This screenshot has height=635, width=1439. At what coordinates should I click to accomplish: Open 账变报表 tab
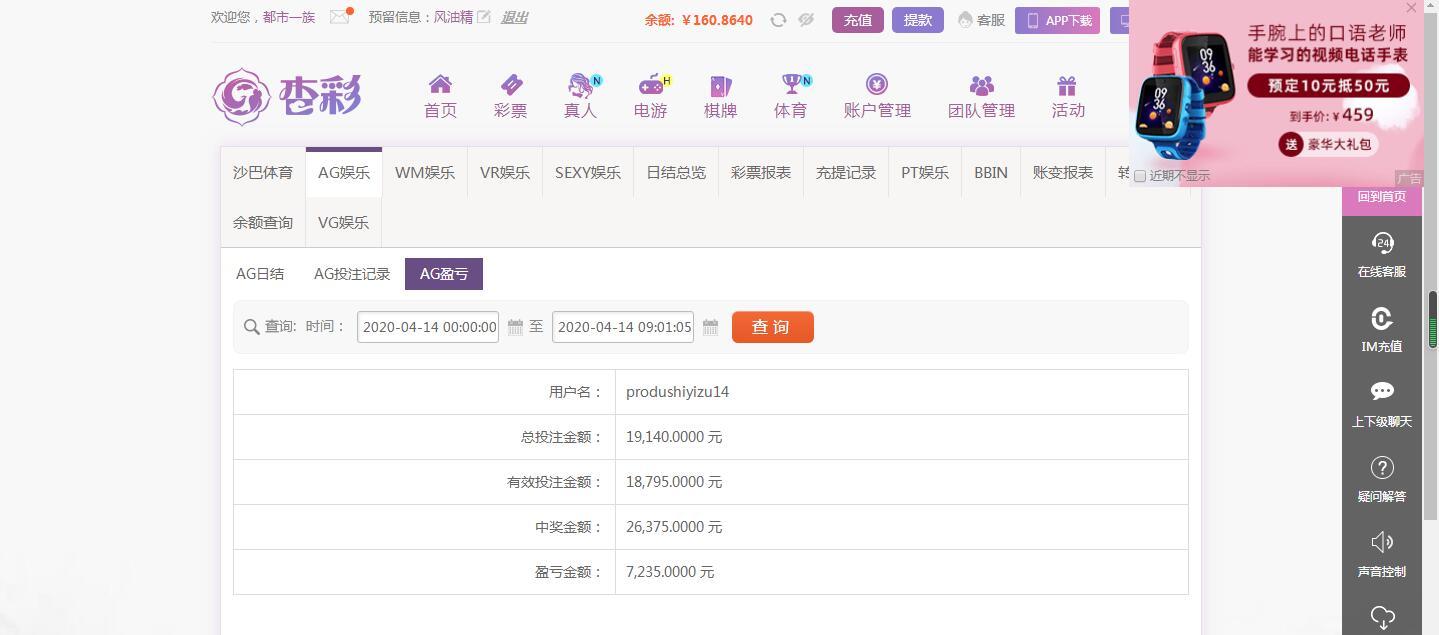[1063, 173]
